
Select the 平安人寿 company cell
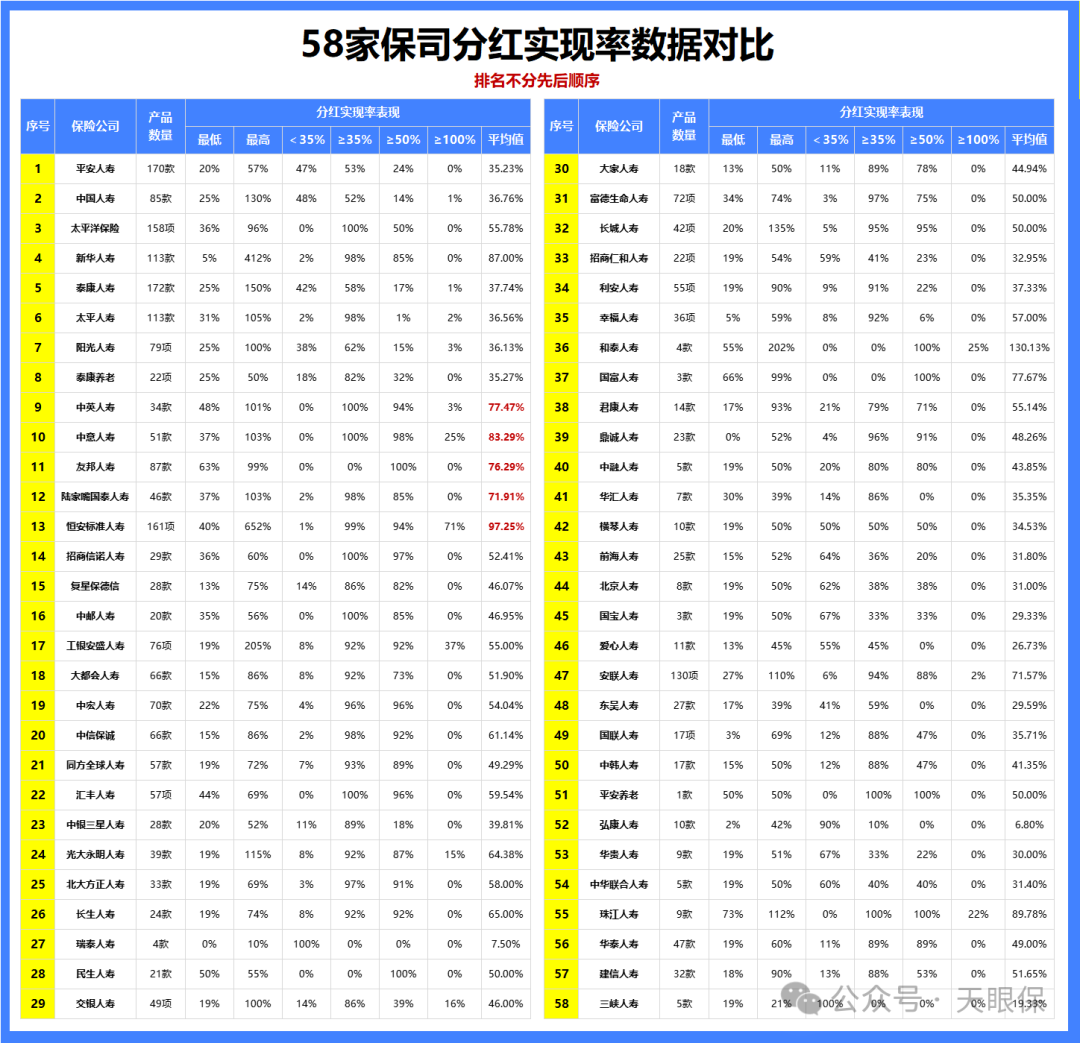[x=94, y=169]
